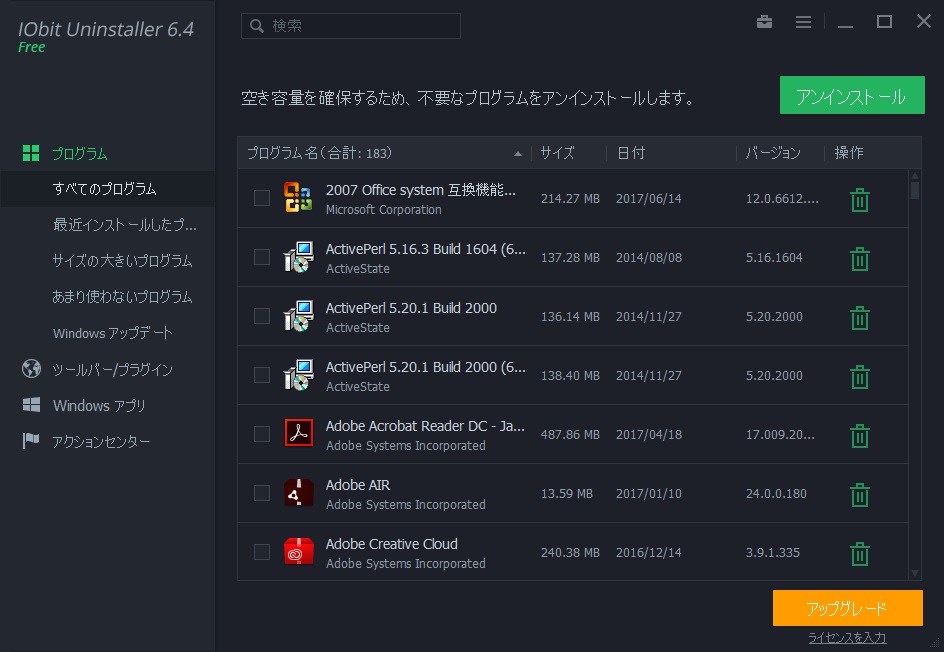This screenshot has width=944, height=652.
Task: Click the green アンインストール button
Action: pos(852,95)
